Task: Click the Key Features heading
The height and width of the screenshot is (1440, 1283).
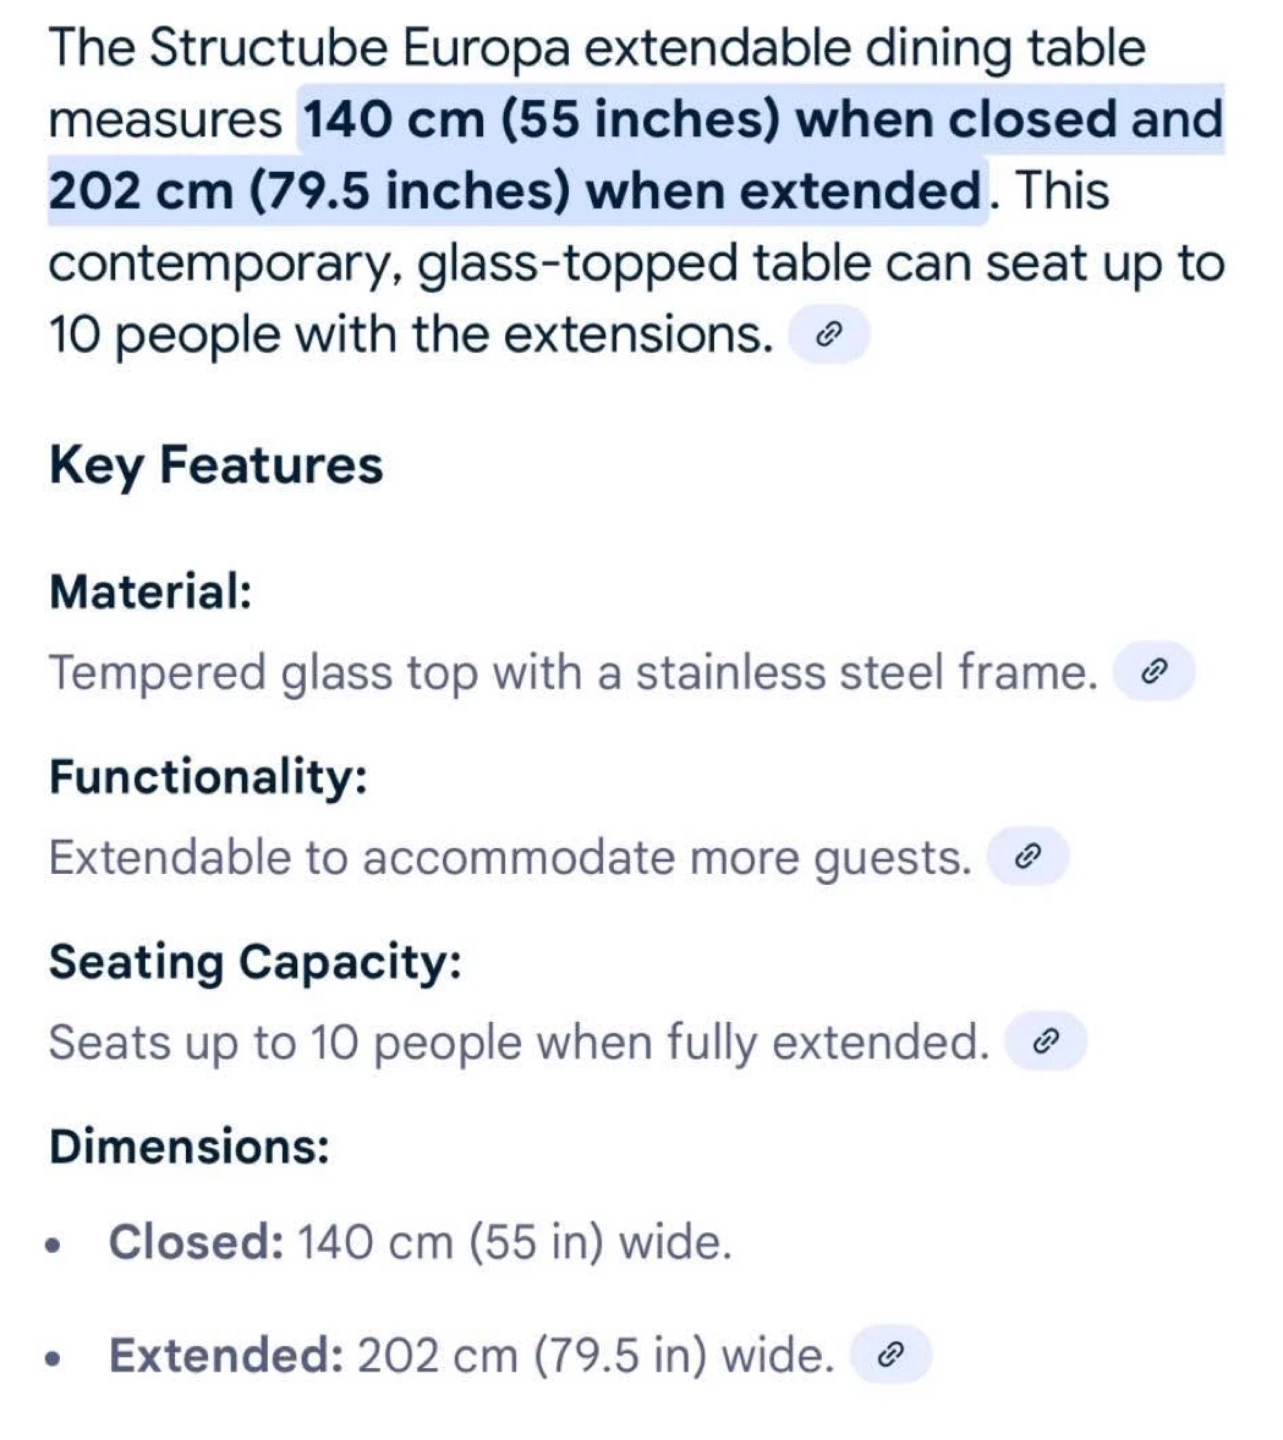Action: pyautogui.click(x=216, y=466)
